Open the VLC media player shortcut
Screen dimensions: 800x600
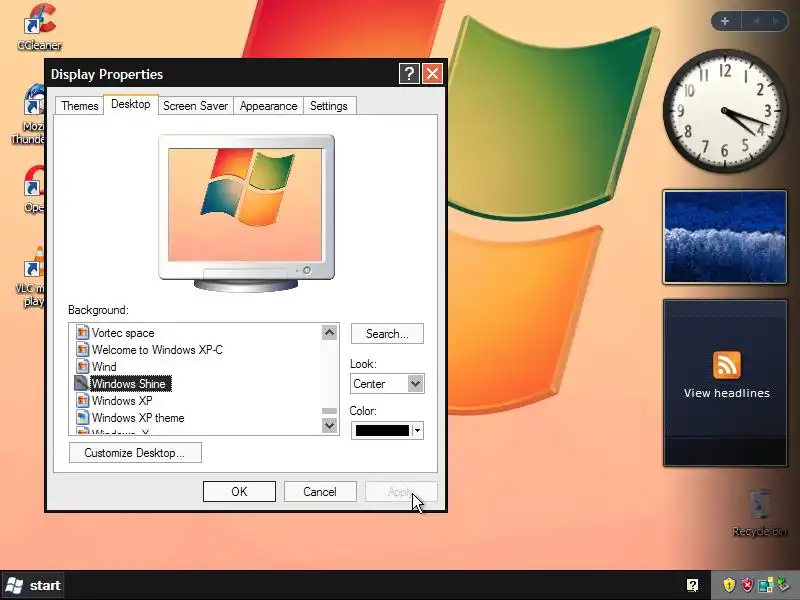click(32, 278)
